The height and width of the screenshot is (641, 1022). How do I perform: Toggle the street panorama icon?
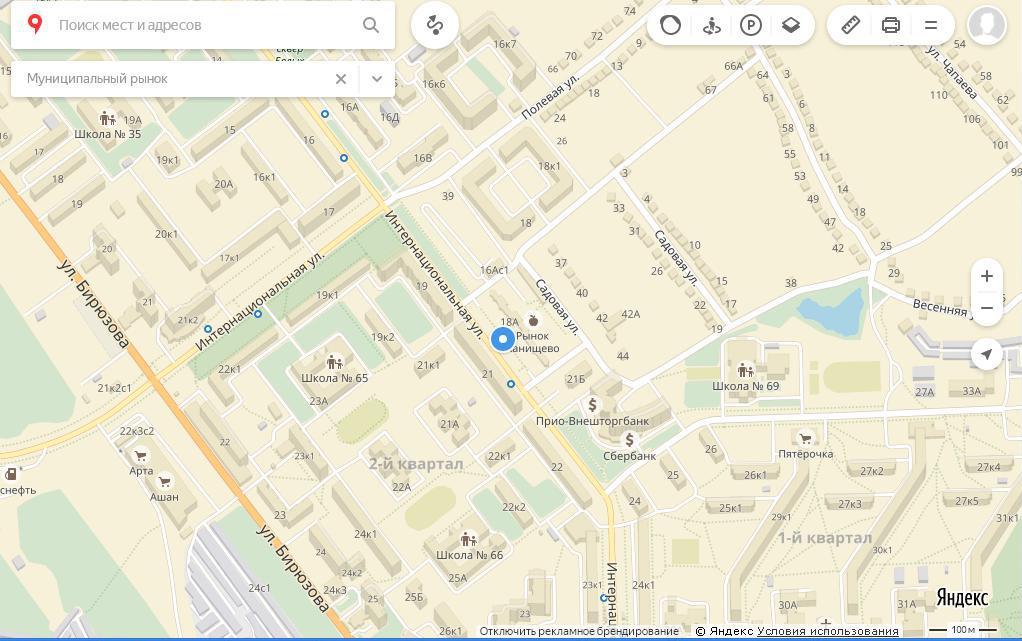(x=711, y=25)
